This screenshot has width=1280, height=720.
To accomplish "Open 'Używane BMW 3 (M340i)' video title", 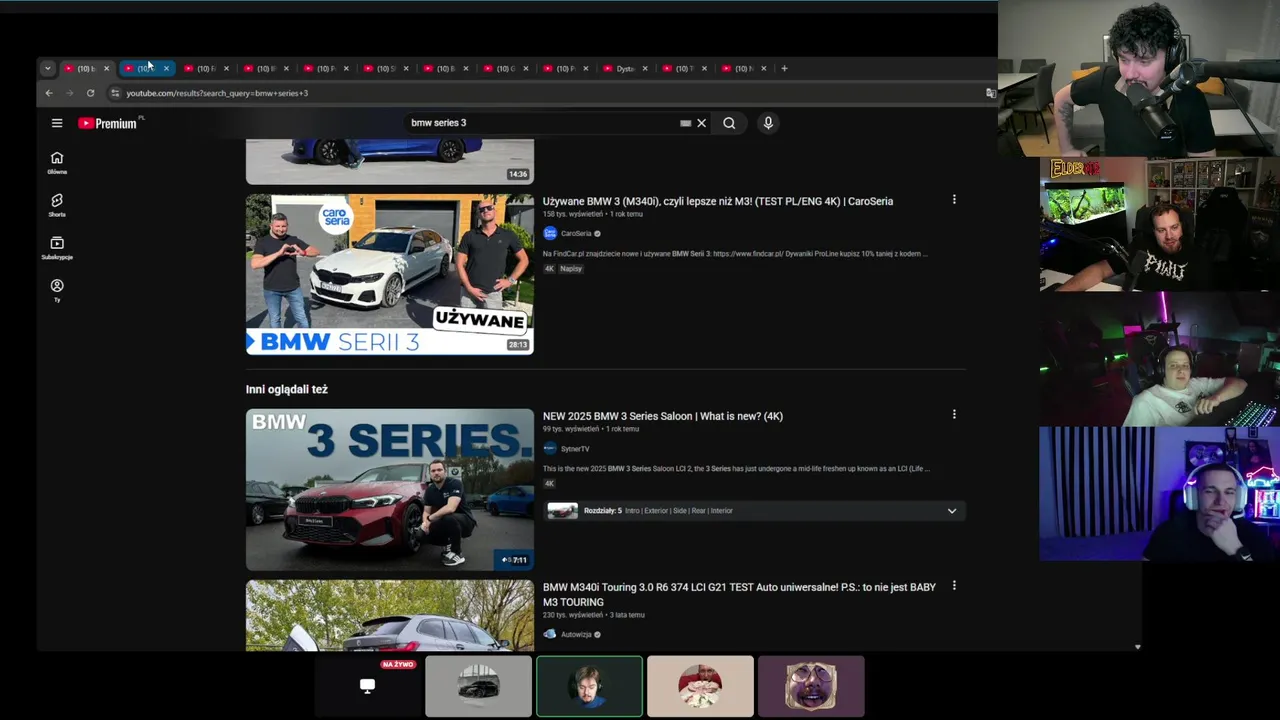I will click(x=718, y=201).
